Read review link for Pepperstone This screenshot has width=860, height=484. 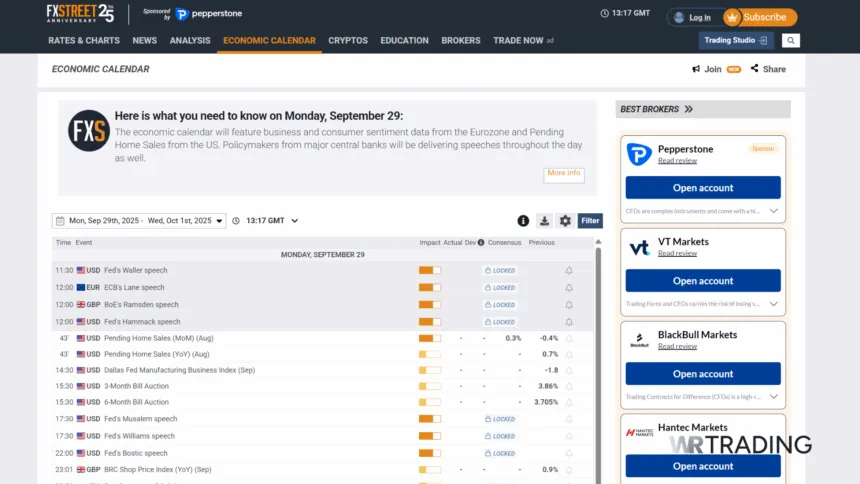pyautogui.click(x=677, y=161)
